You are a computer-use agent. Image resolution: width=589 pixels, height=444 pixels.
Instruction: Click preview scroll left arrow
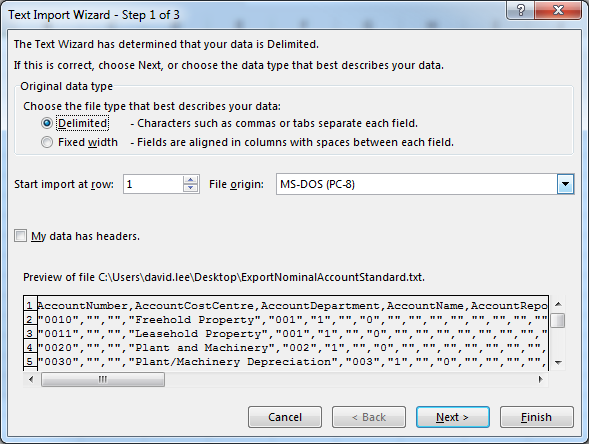click(31, 380)
